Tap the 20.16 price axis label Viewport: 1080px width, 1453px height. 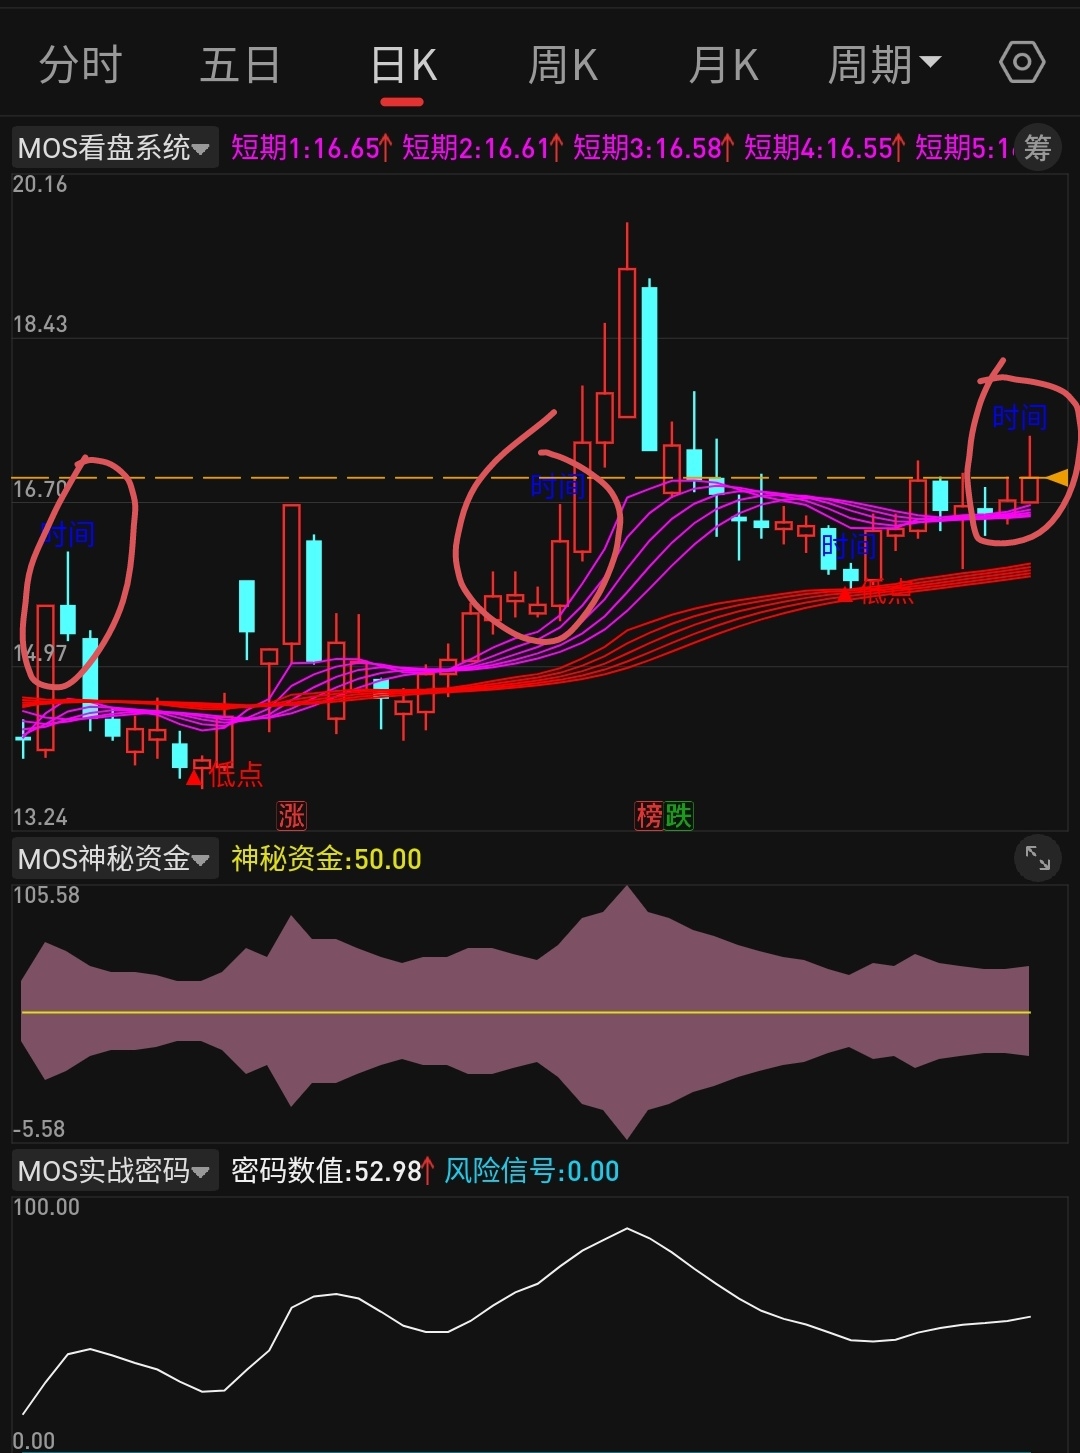[40, 184]
